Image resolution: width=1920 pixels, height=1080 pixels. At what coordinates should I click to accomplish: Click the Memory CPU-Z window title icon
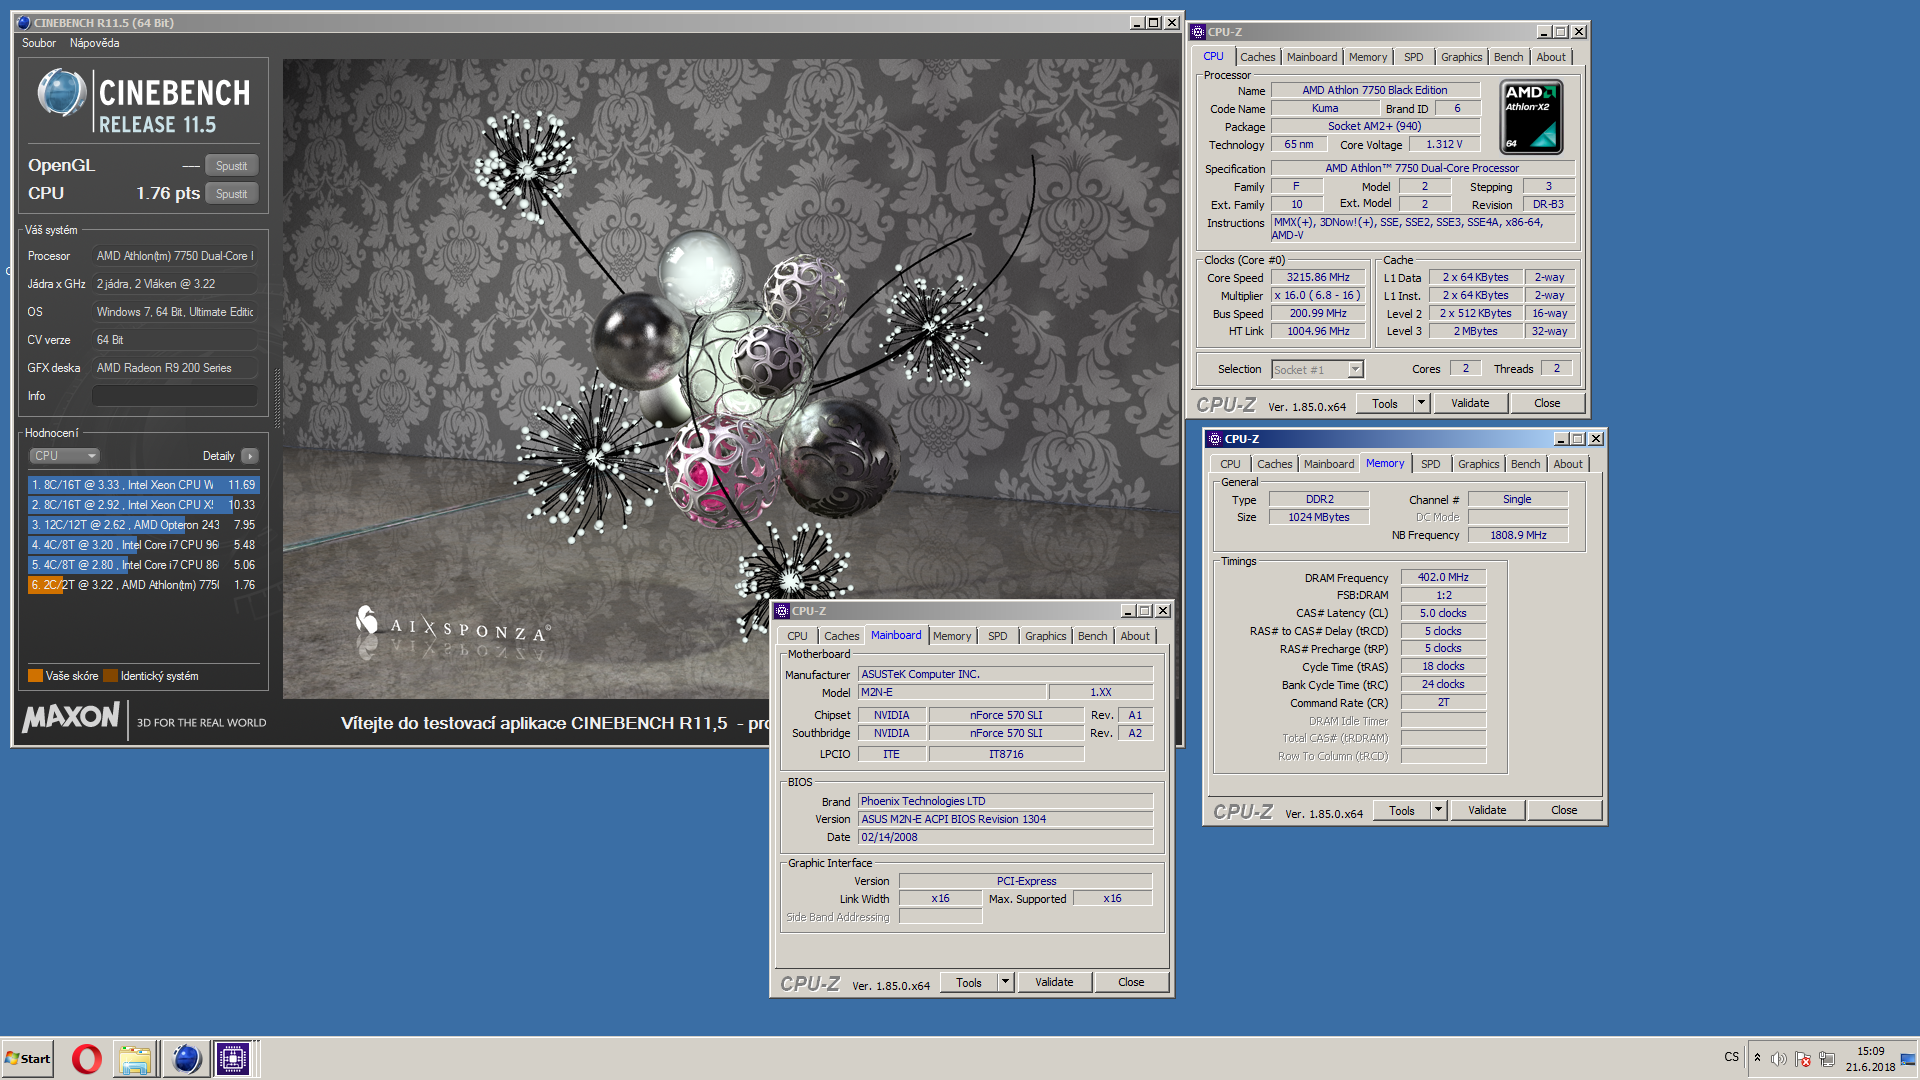coord(1215,439)
